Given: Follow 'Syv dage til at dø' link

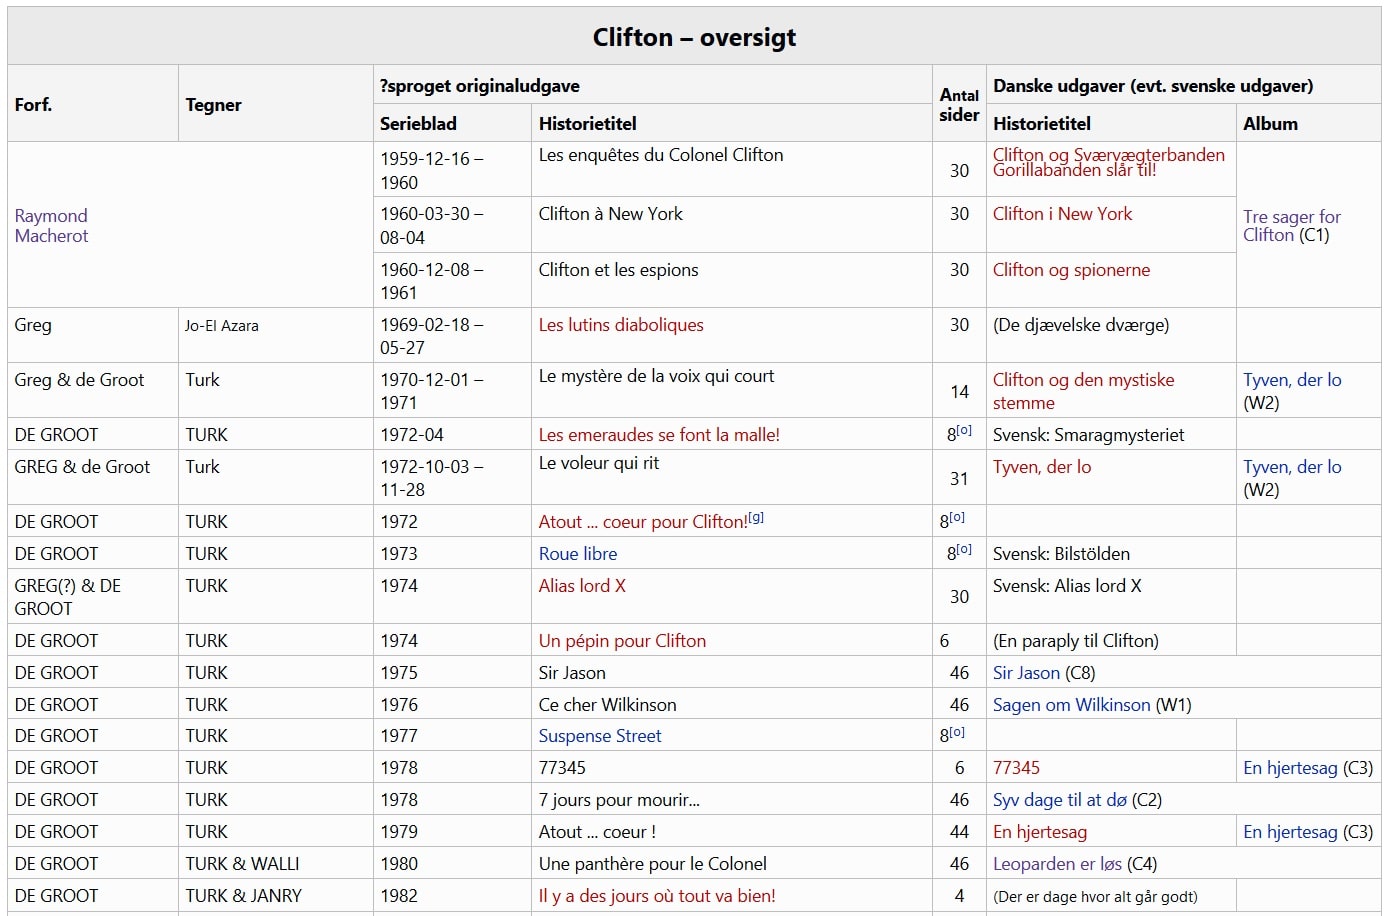Looking at the screenshot, I should pos(1059,800).
